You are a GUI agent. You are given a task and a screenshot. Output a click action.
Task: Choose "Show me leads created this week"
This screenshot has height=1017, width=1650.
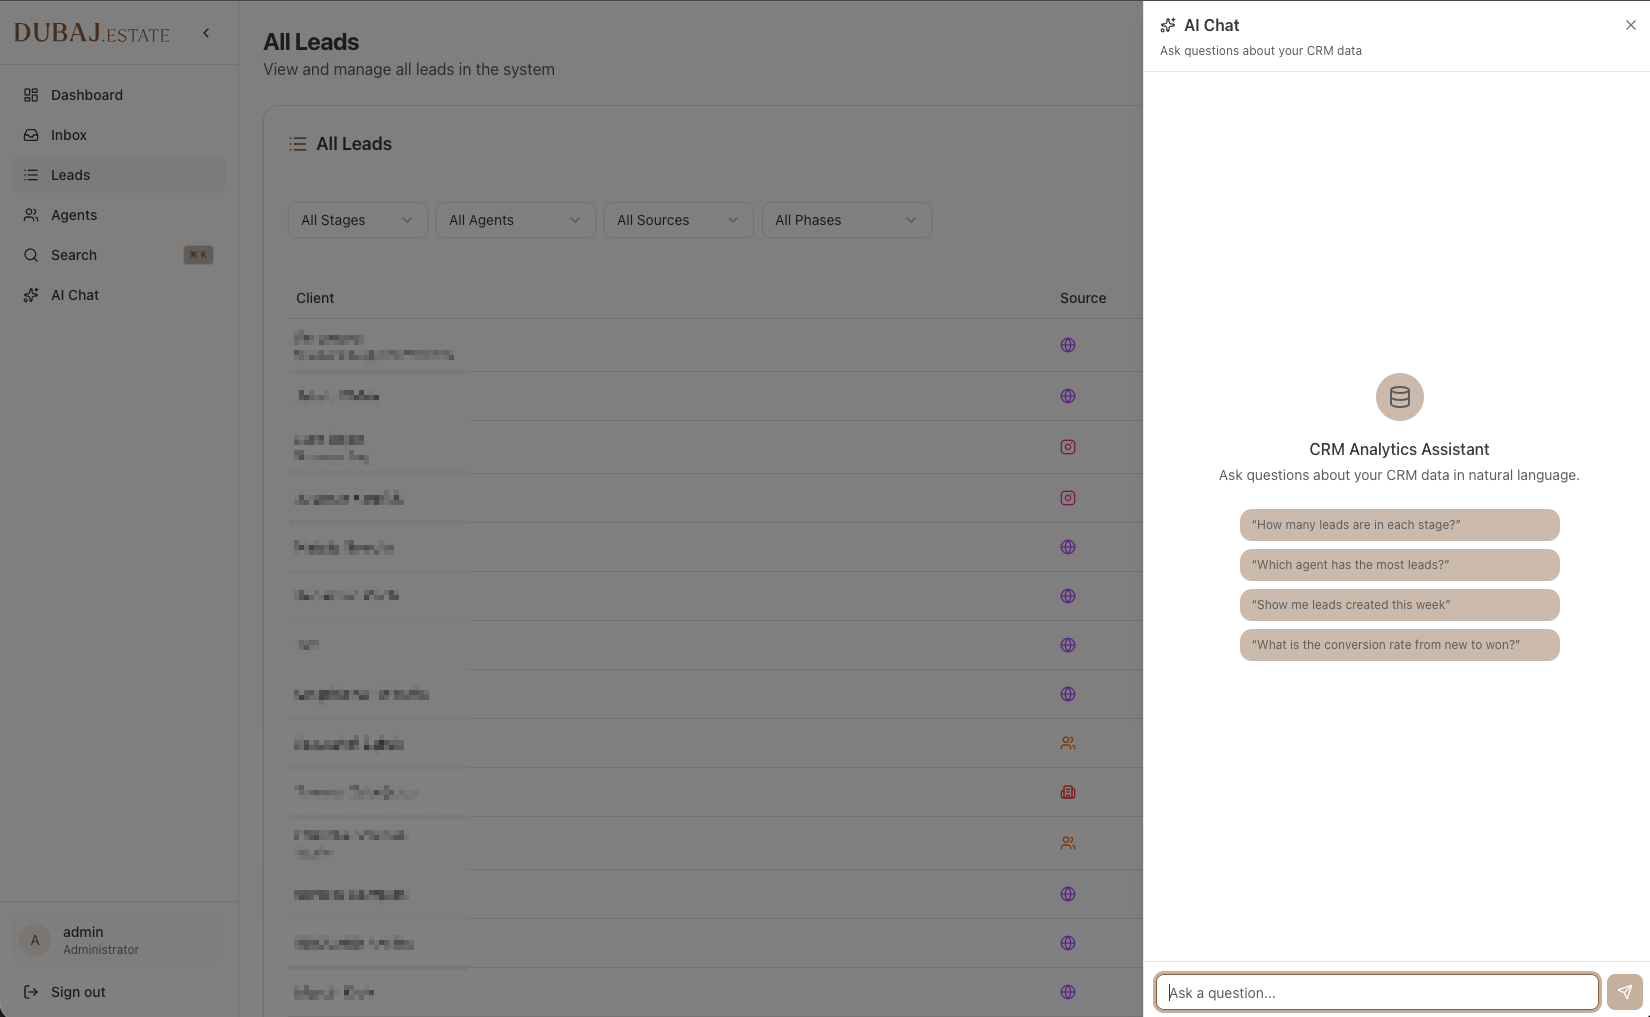(x=1400, y=605)
